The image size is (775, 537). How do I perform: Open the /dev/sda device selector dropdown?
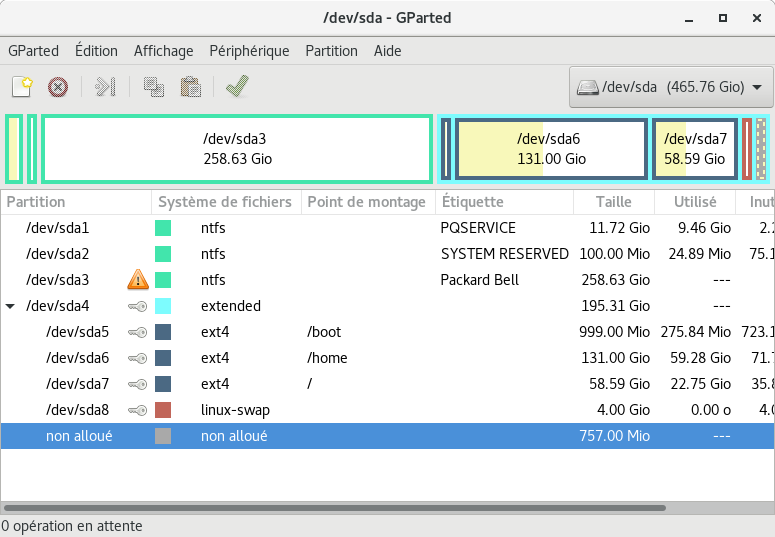(670, 87)
